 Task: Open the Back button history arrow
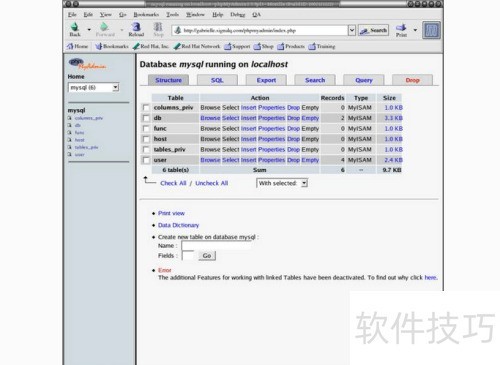89,30
